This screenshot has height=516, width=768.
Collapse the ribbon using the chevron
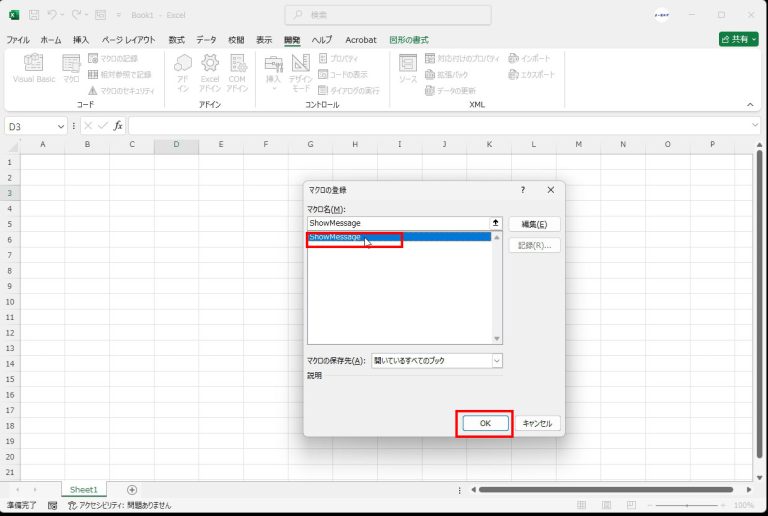(750, 104)
